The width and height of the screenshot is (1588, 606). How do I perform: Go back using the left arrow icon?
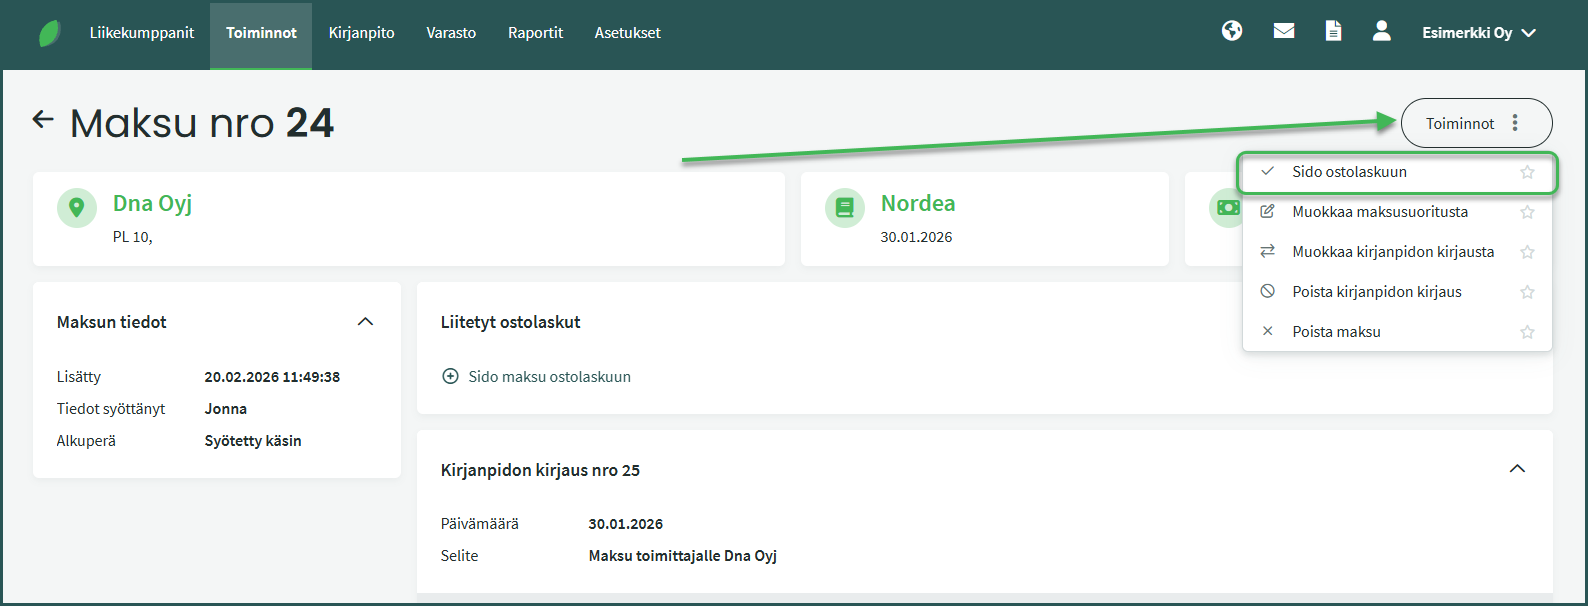pos(43,120)
